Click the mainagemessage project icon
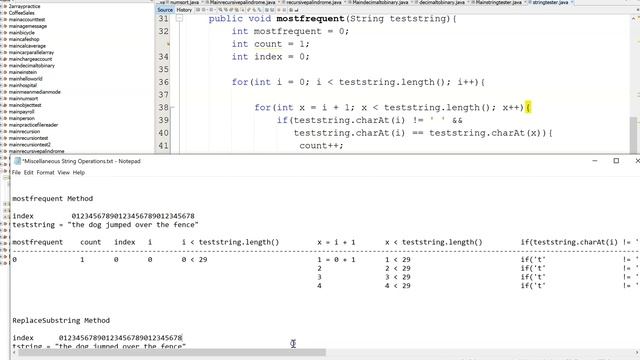Image resolution: width=640 pixels, height=360 pixels. 5,26
